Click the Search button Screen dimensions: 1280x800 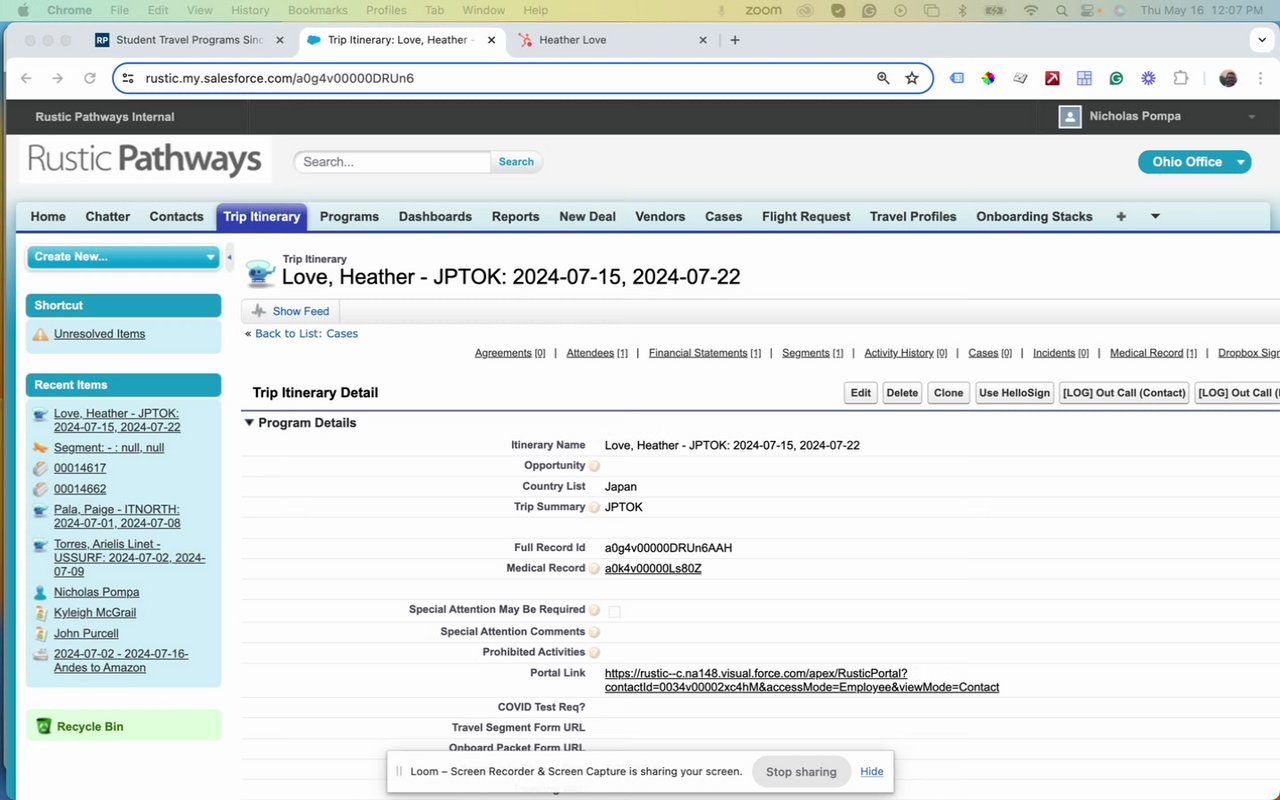tap(516, 162)
